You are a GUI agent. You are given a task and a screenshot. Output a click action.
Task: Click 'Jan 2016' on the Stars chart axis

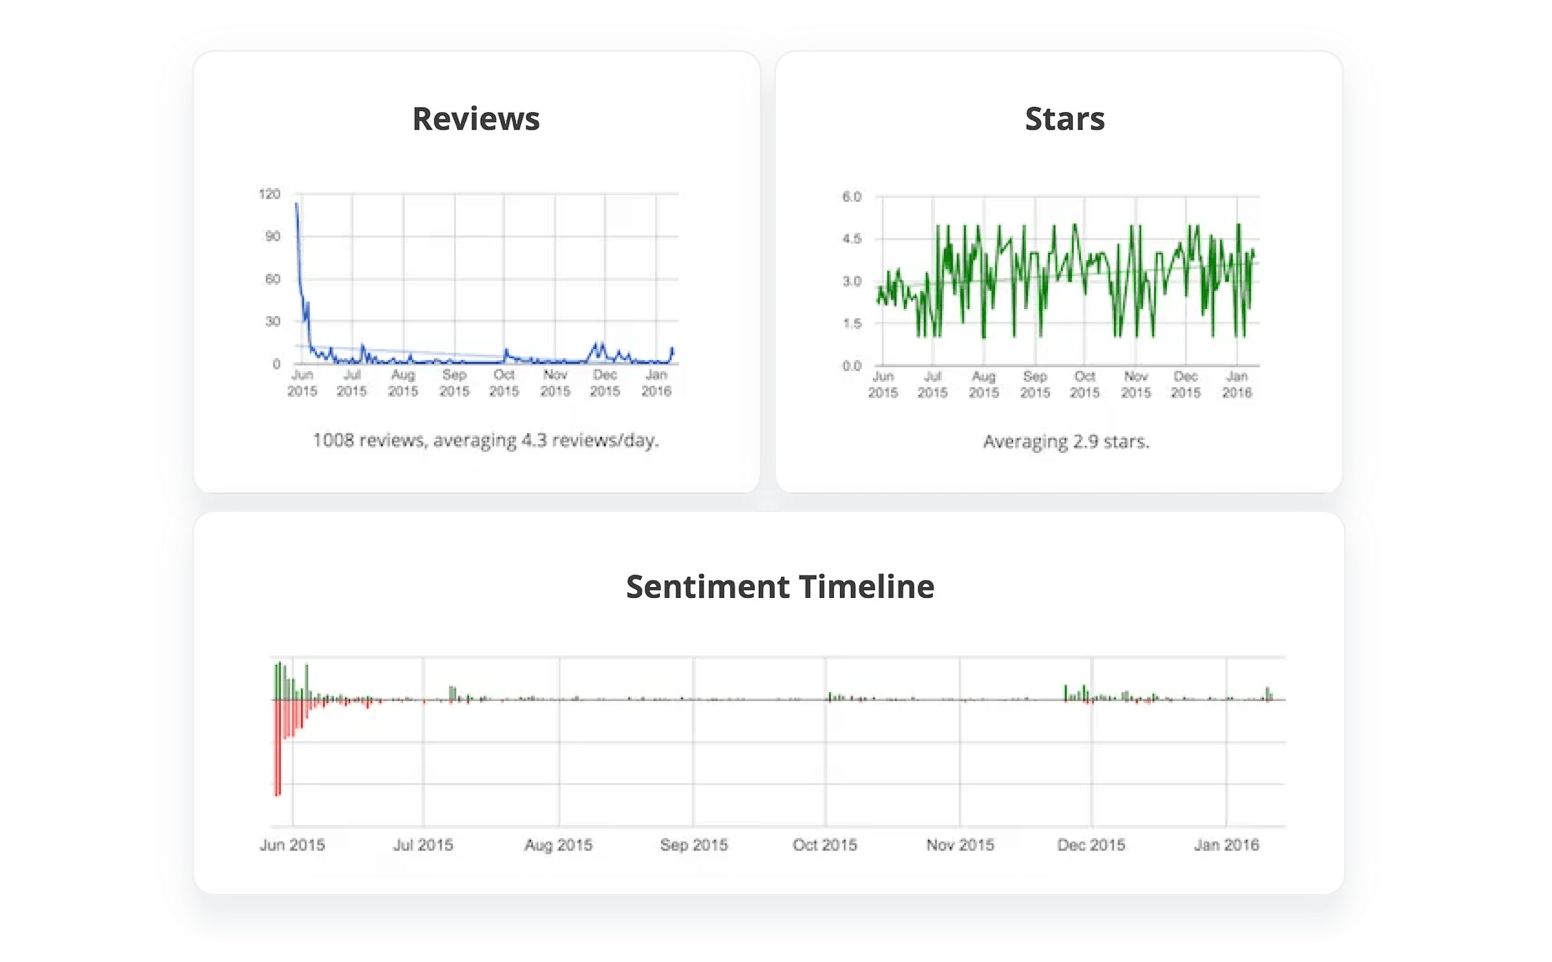[1237, 385]
